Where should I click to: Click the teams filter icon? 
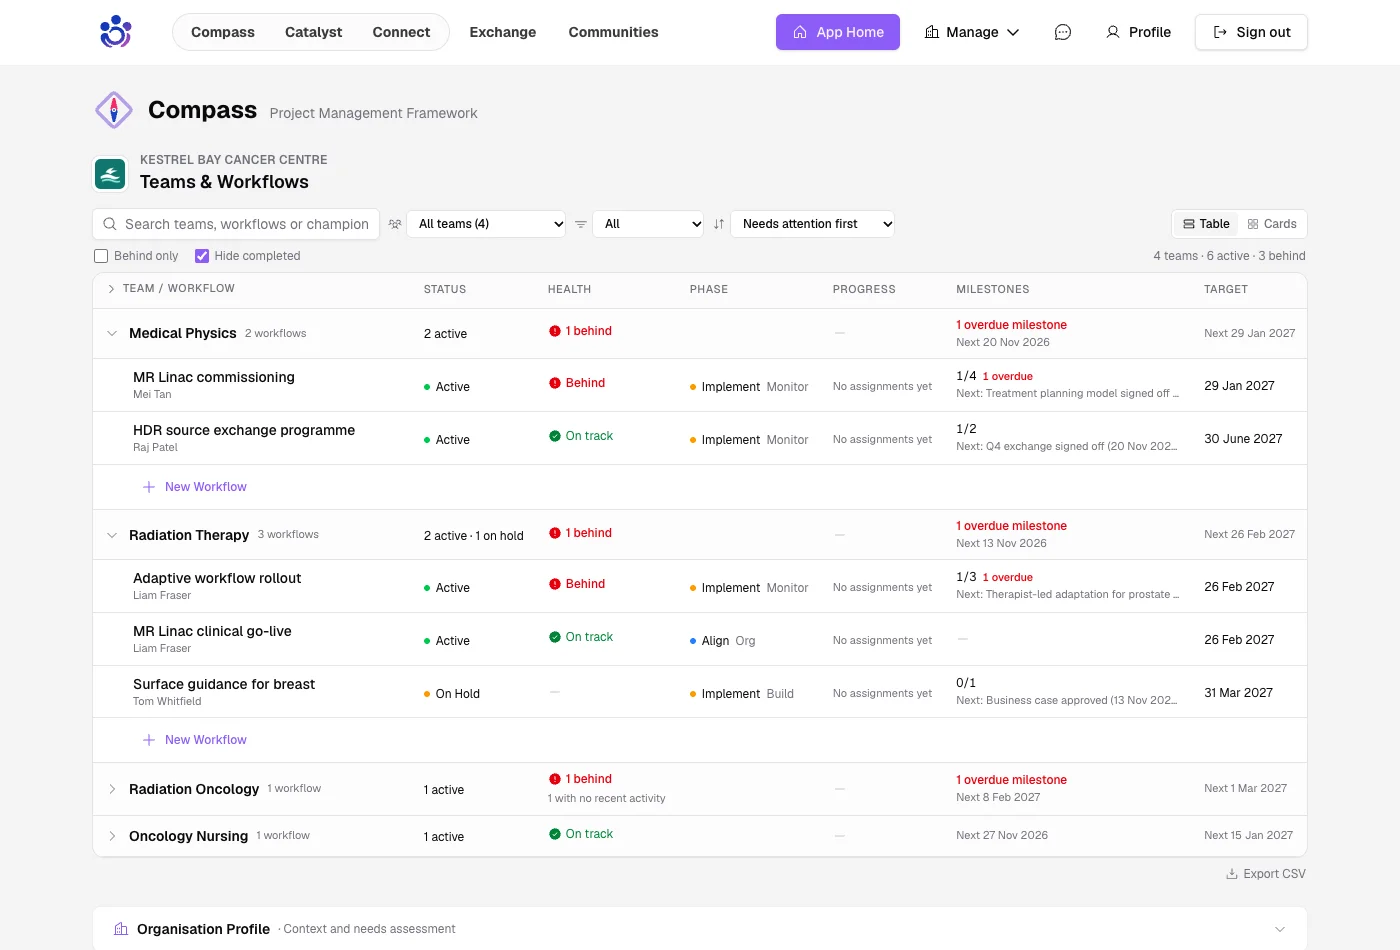click(x=395, y=224)
